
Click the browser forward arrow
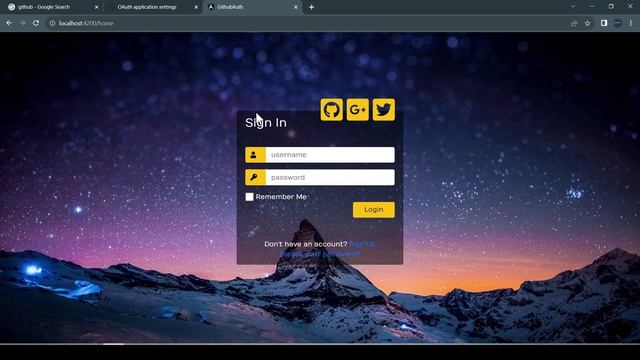pos(22,23)
